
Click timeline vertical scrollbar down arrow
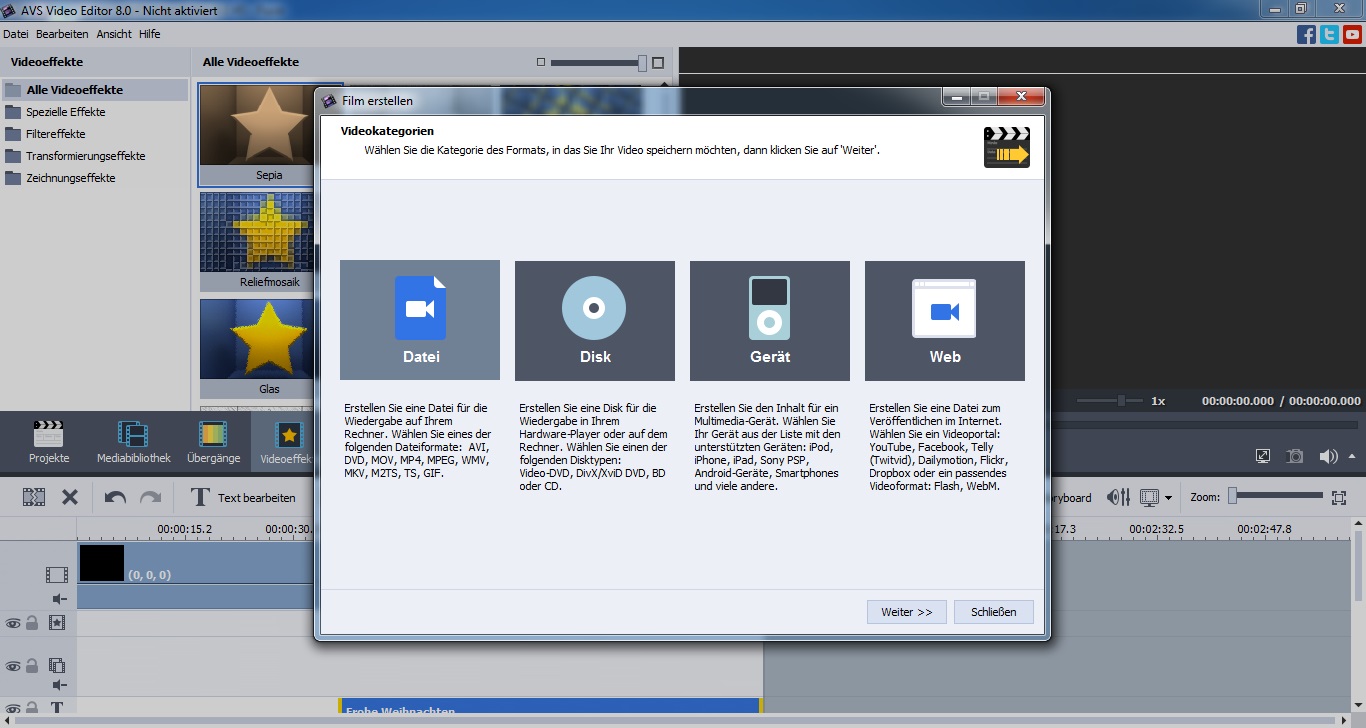pyautogui.click(x=1358, y=706)
